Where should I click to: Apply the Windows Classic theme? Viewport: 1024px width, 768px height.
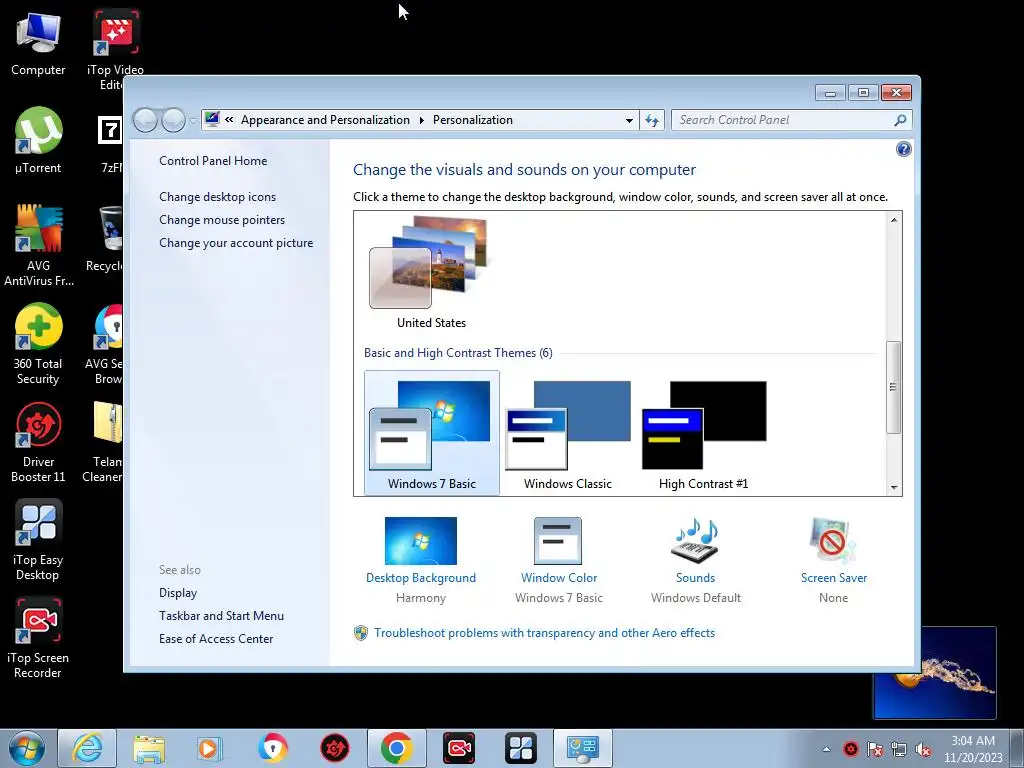[x=568, y=433]
